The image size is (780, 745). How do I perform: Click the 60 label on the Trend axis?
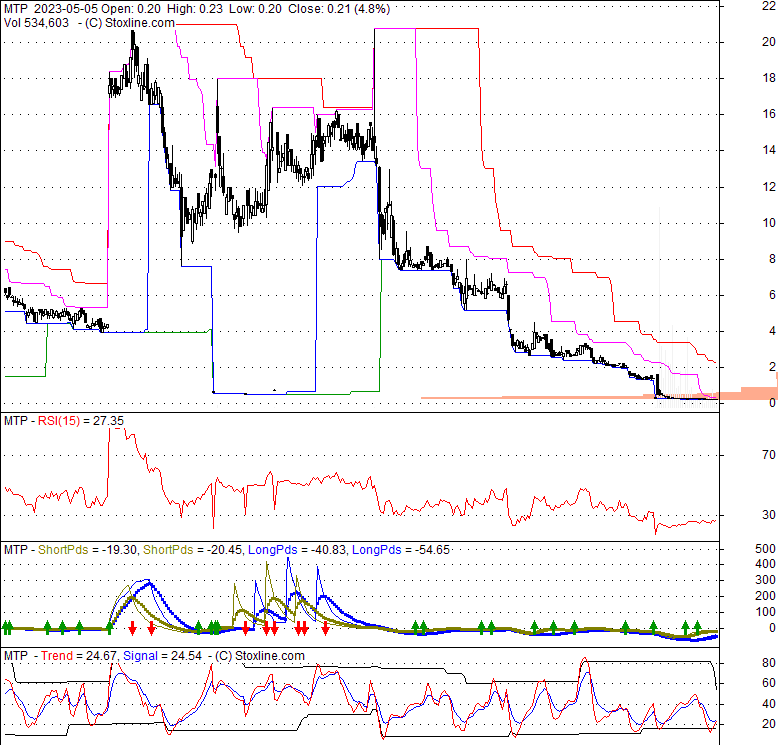click(x=768, y=683)
